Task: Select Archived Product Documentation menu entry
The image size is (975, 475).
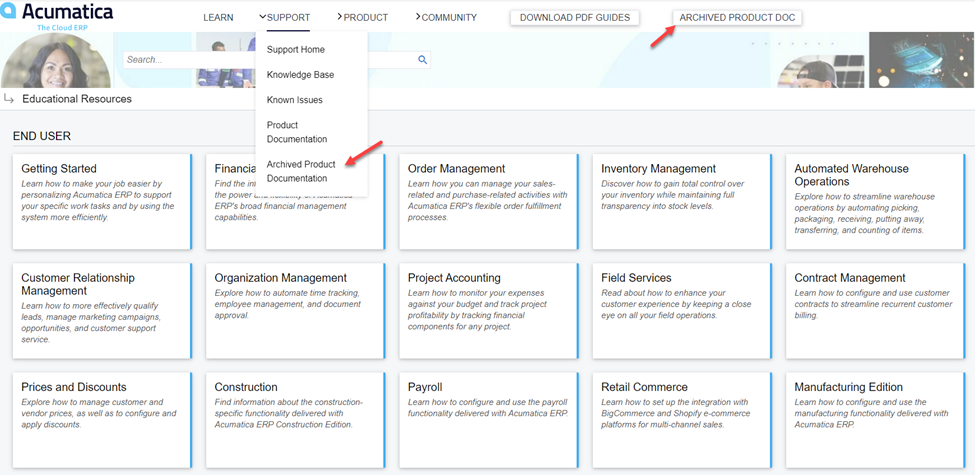Action: pyautogui.click(x=301, y=171)
